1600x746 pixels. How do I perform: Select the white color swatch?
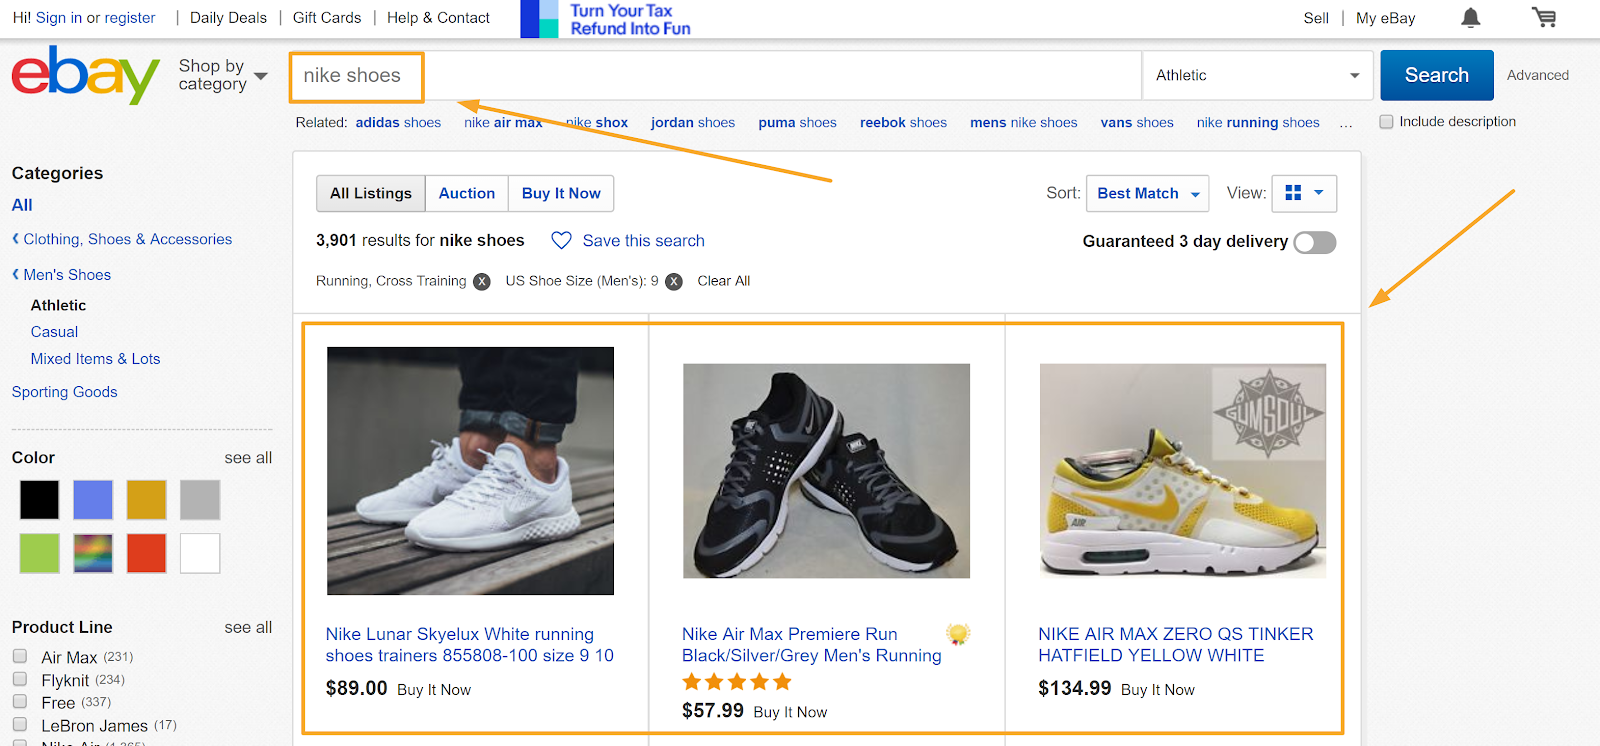click(200, 553)
